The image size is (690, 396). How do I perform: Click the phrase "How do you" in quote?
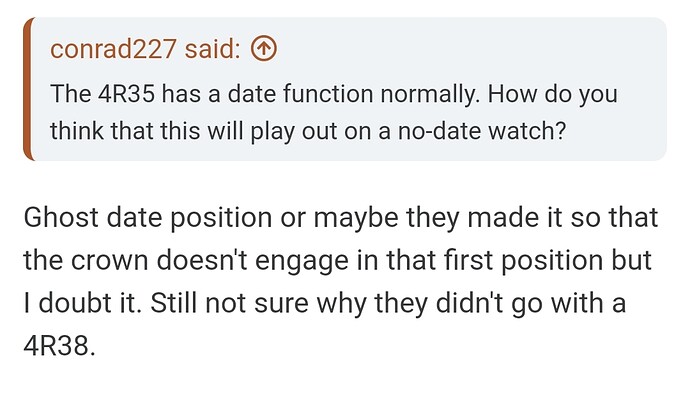click(552, 94)
